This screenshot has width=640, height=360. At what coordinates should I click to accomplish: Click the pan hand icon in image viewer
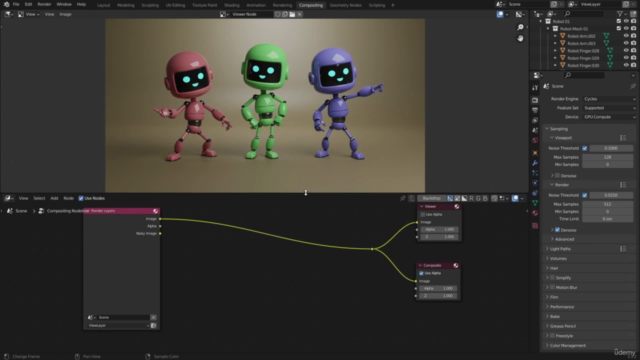point(520,38)
